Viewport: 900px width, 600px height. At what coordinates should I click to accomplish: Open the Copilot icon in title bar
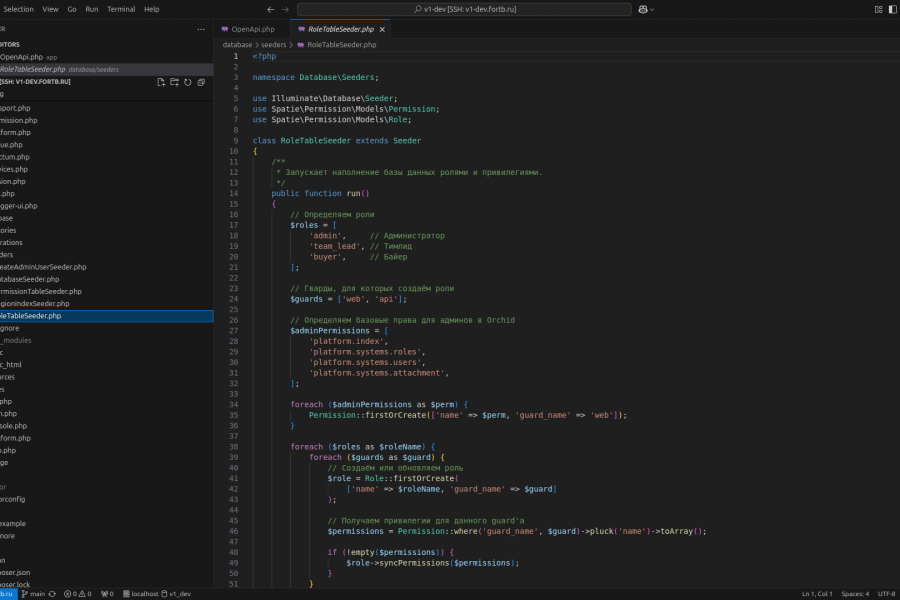point(642,9)
